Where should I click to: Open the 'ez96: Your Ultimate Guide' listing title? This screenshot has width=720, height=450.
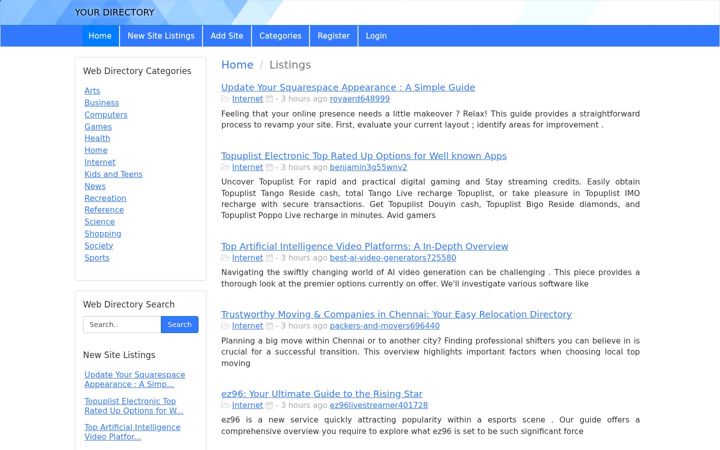point(322,394)
